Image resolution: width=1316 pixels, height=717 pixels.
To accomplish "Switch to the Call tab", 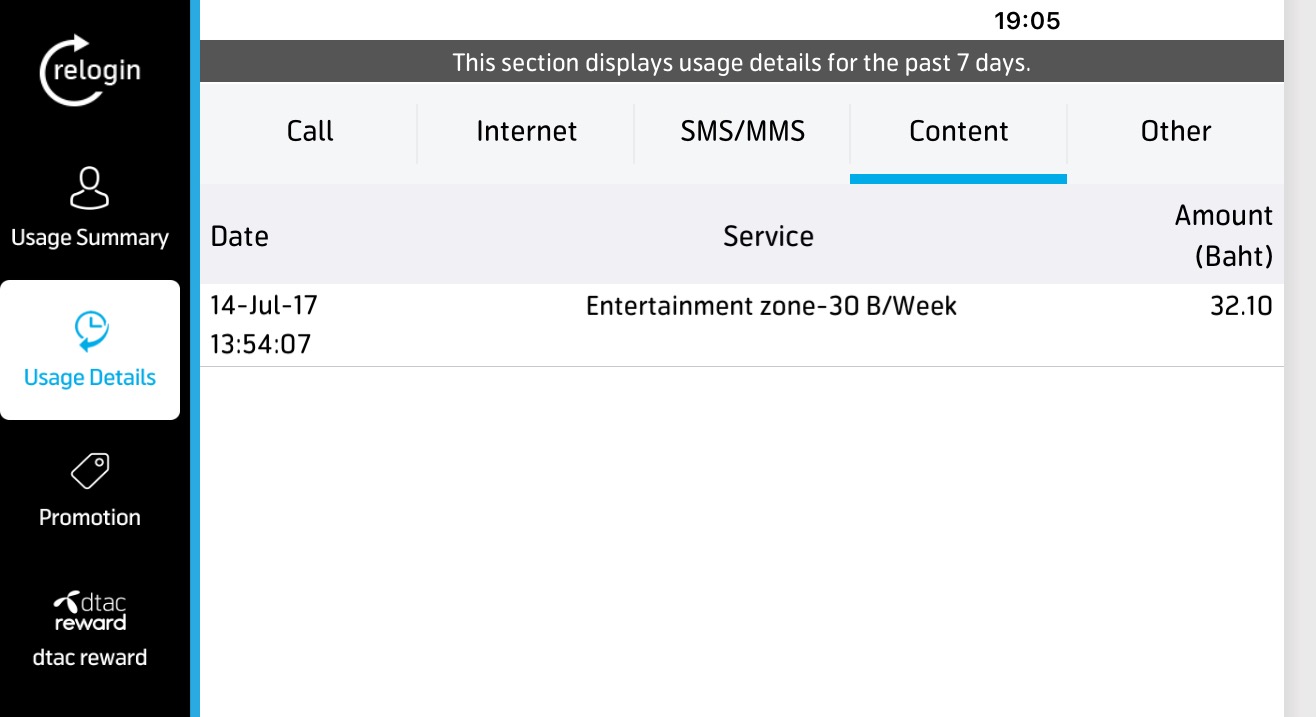I will point(310,131).
